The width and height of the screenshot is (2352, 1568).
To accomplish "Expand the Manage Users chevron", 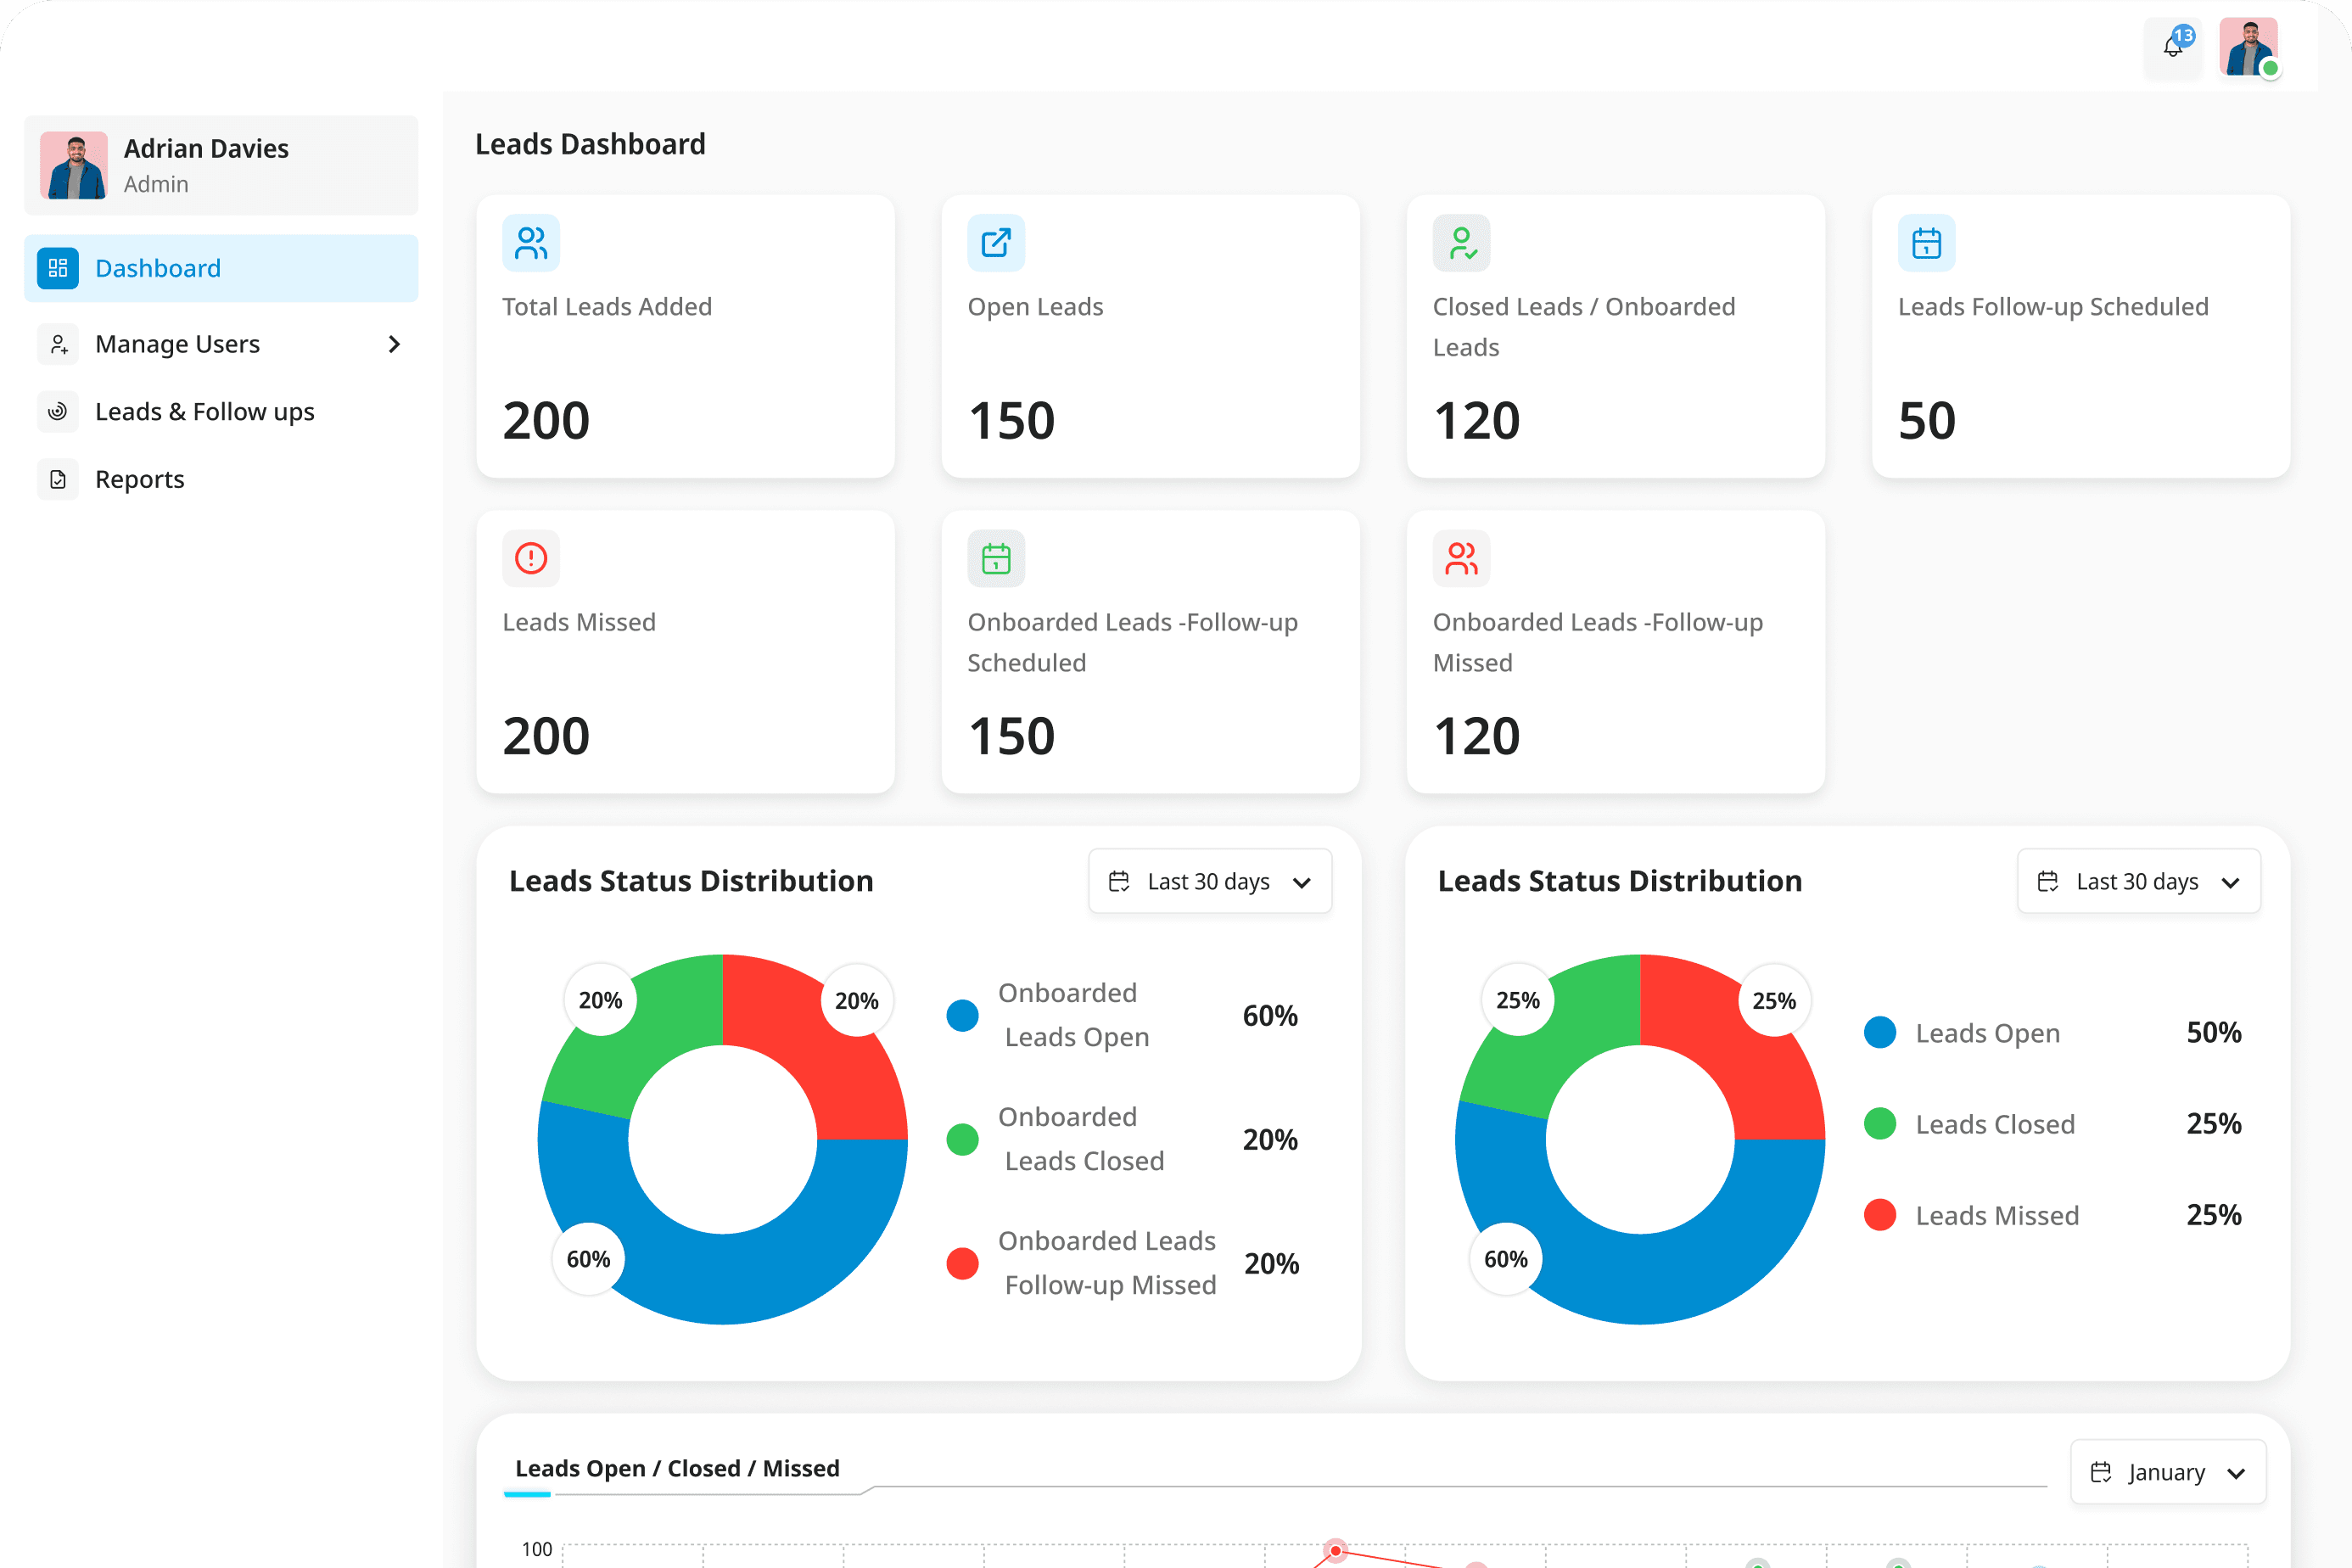I will [394, 344].
